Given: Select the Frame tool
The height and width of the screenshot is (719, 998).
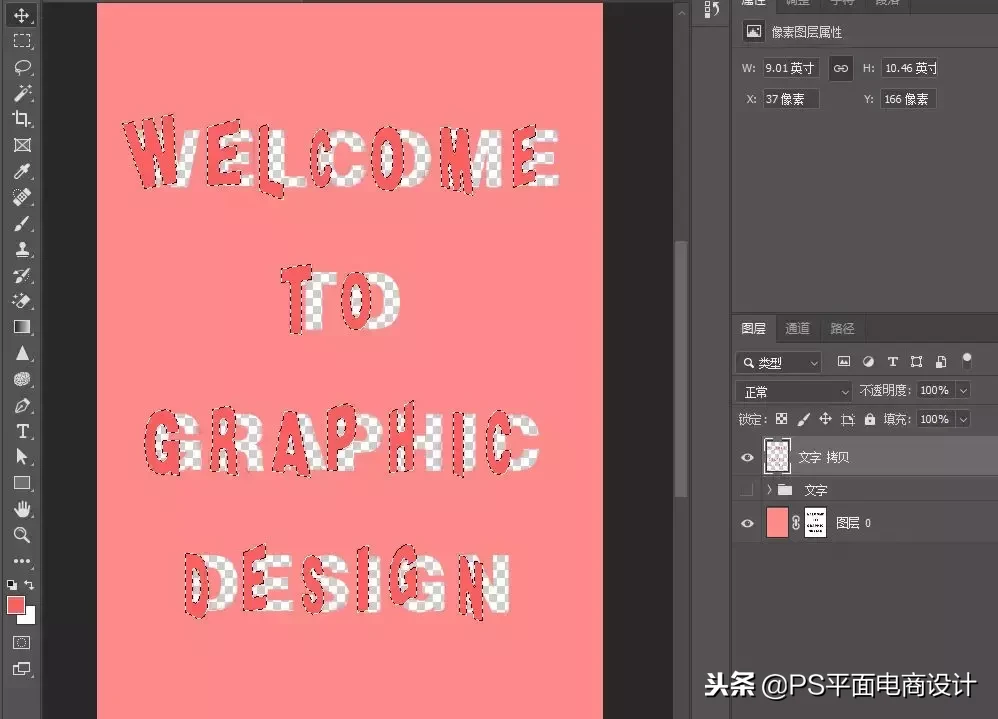Looking at the screenshot, I should click(22, 145).
